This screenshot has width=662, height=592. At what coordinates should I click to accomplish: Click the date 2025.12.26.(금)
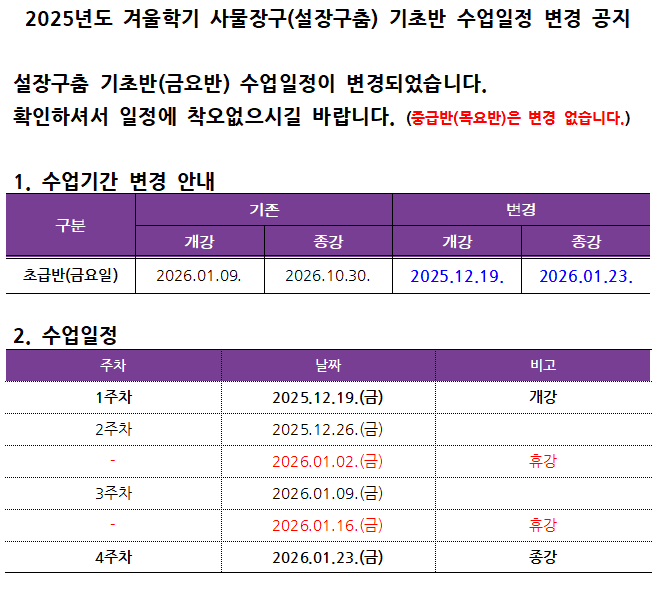tap(327, 429)
